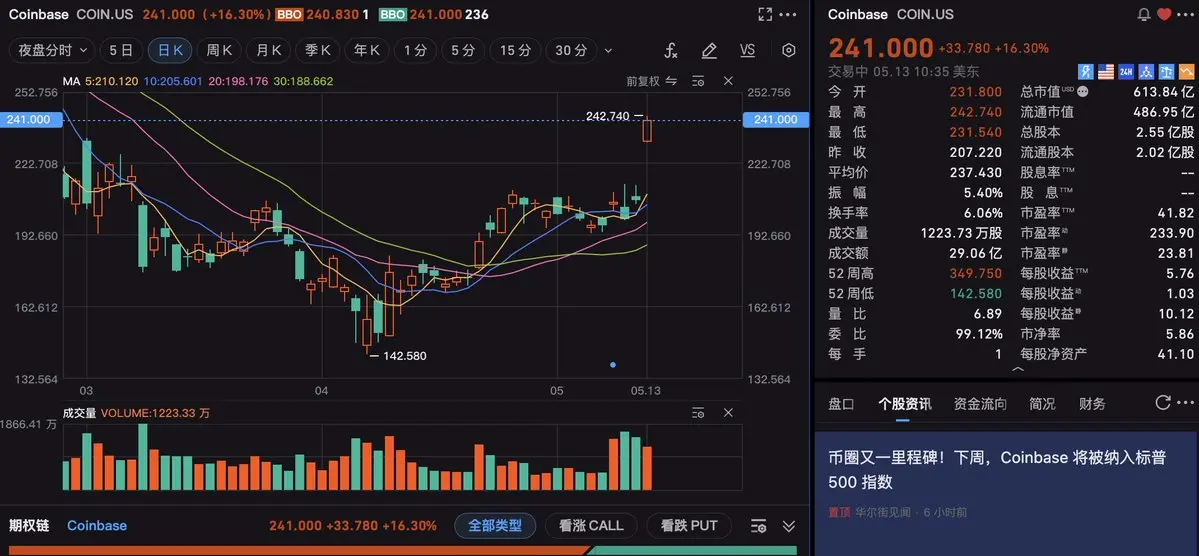Image resolution: width=1199 pixels, height=556 pixels.
Task: Open the quote panel's three-dot menu
Action: point(1184,15)
